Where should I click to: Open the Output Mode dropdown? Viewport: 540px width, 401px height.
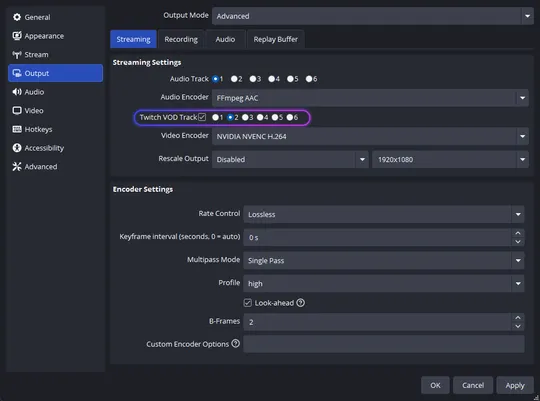point(373,16)
